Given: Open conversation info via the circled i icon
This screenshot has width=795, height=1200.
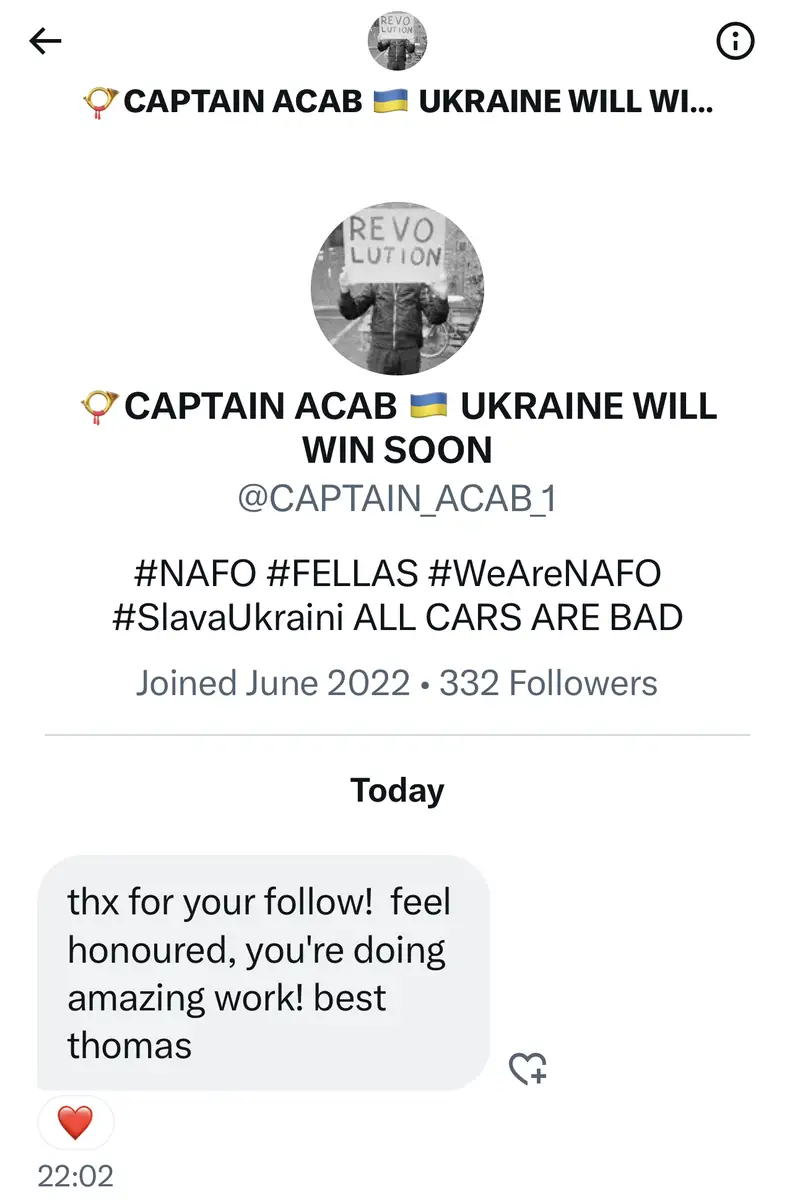Looking at the screenshot, I should point(736,41).
